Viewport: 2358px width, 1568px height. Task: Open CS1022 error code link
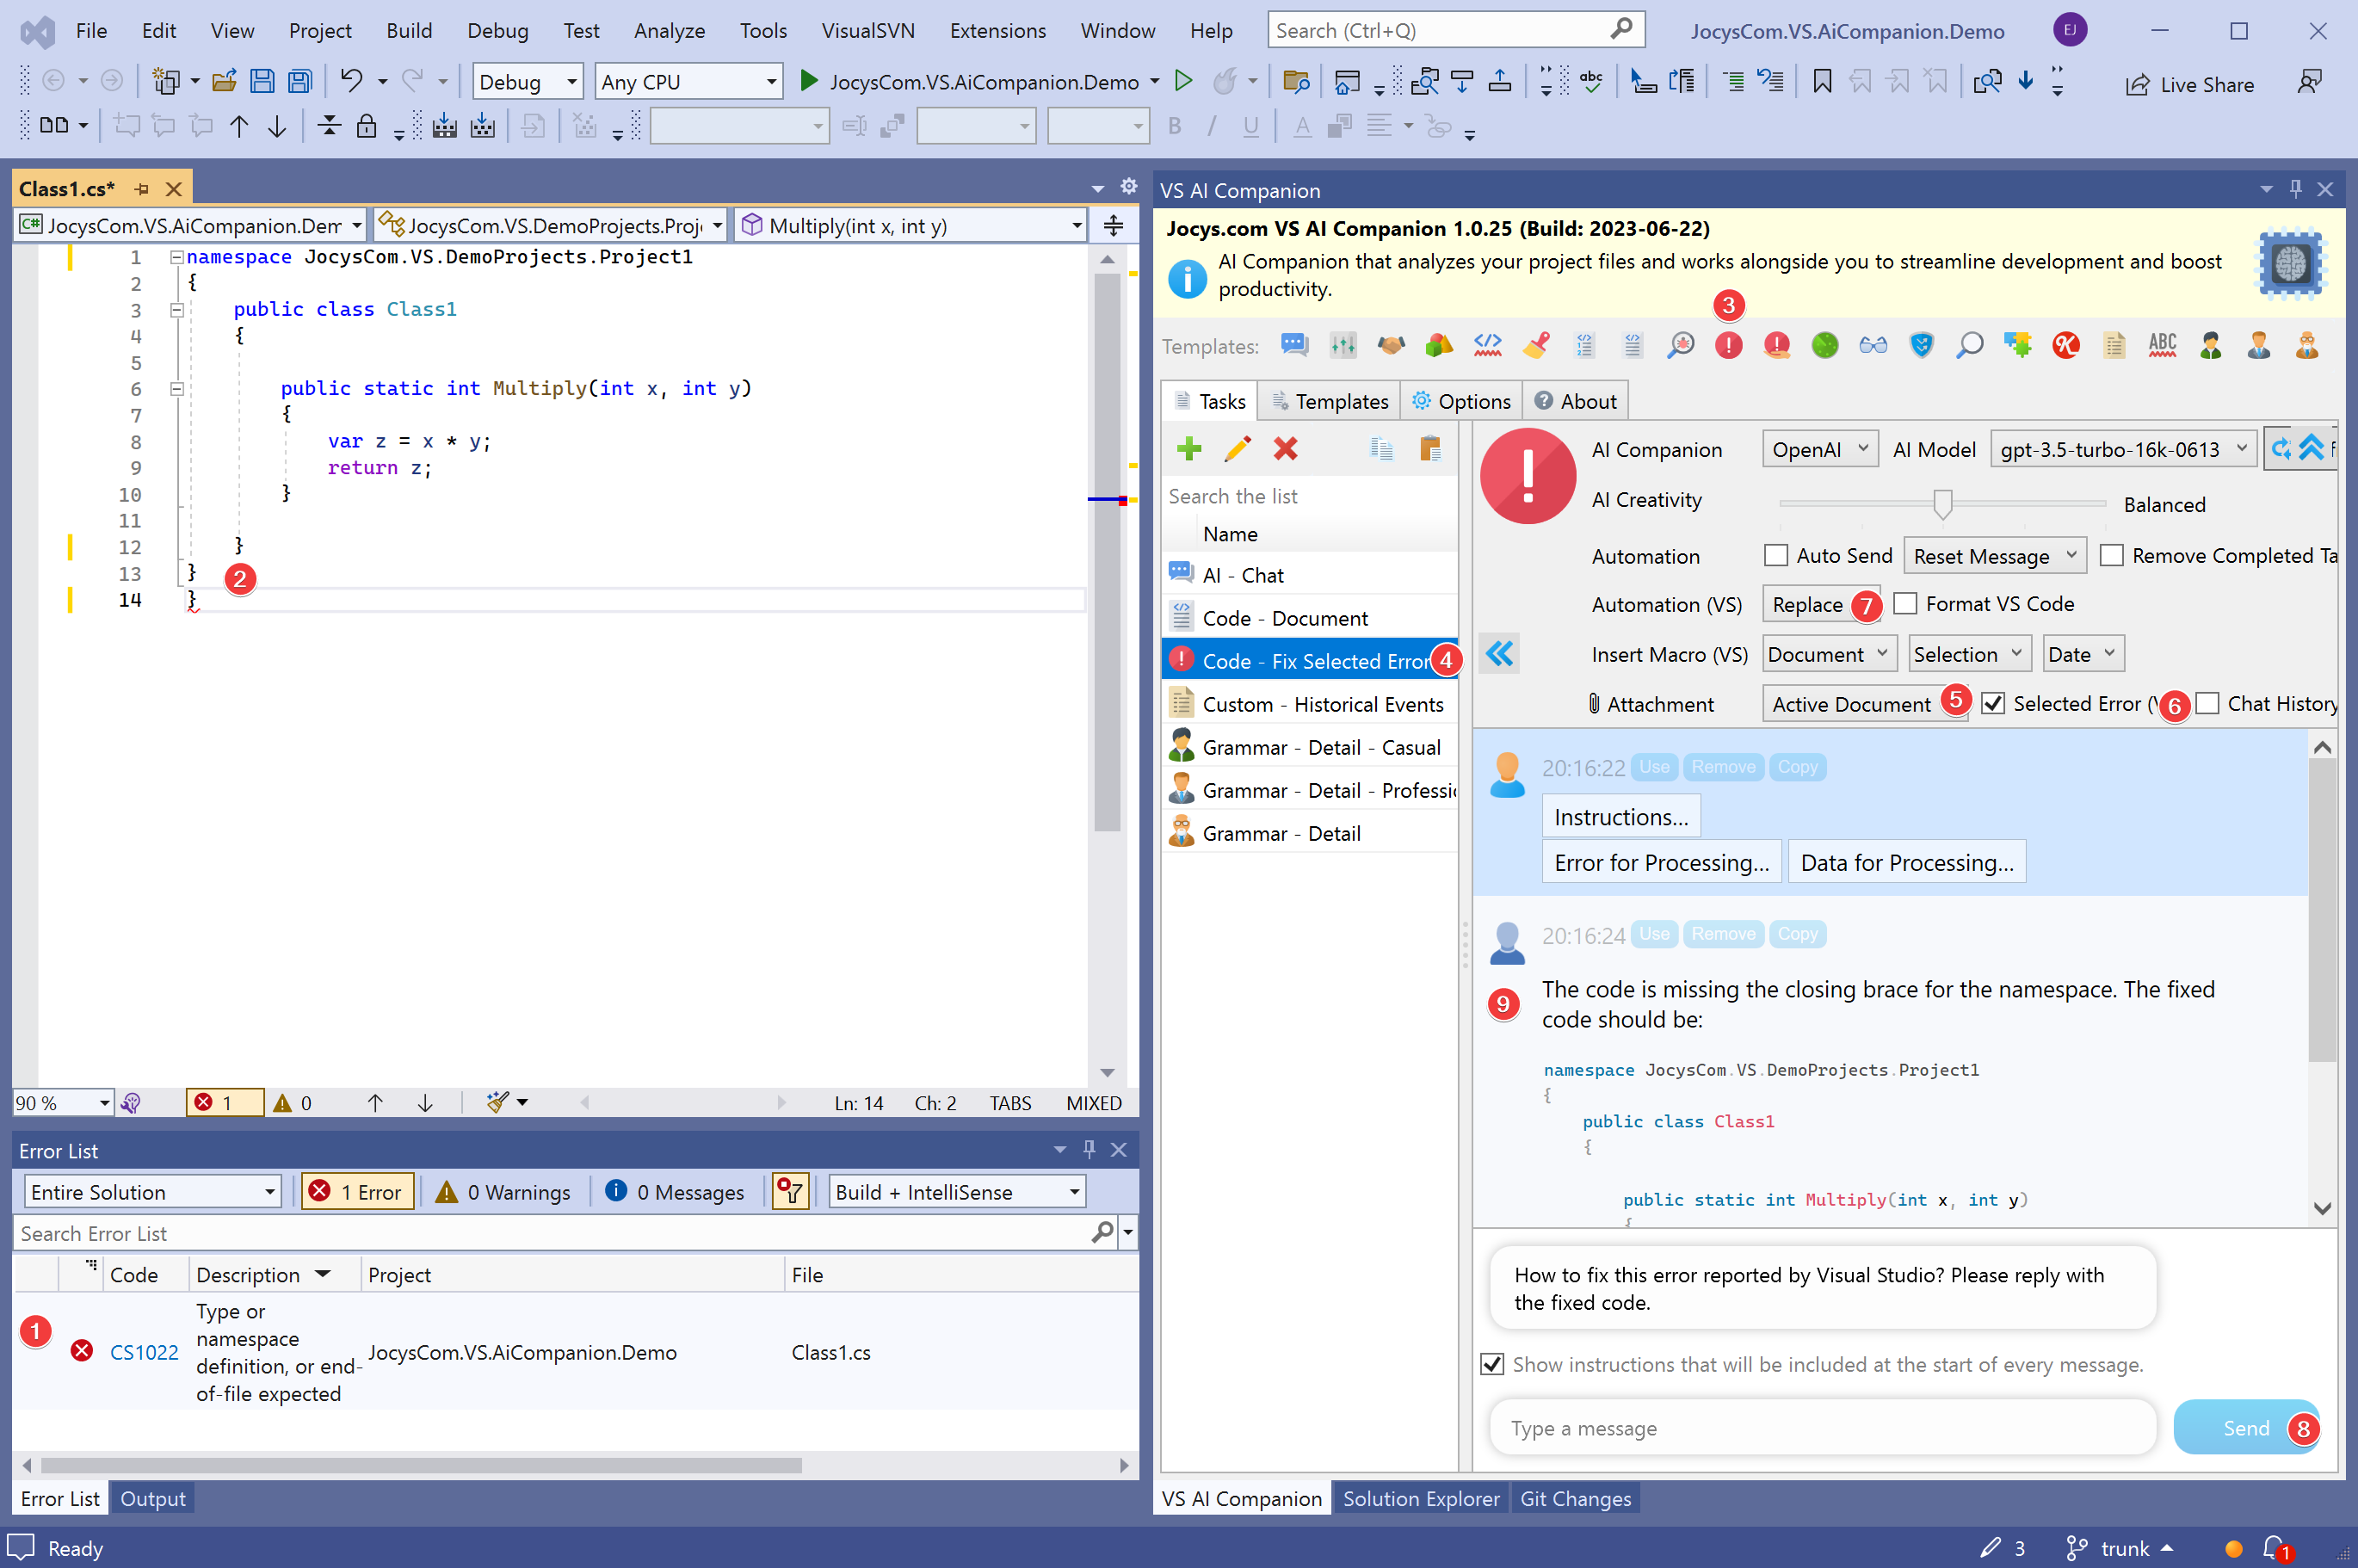coord(144,1352)
